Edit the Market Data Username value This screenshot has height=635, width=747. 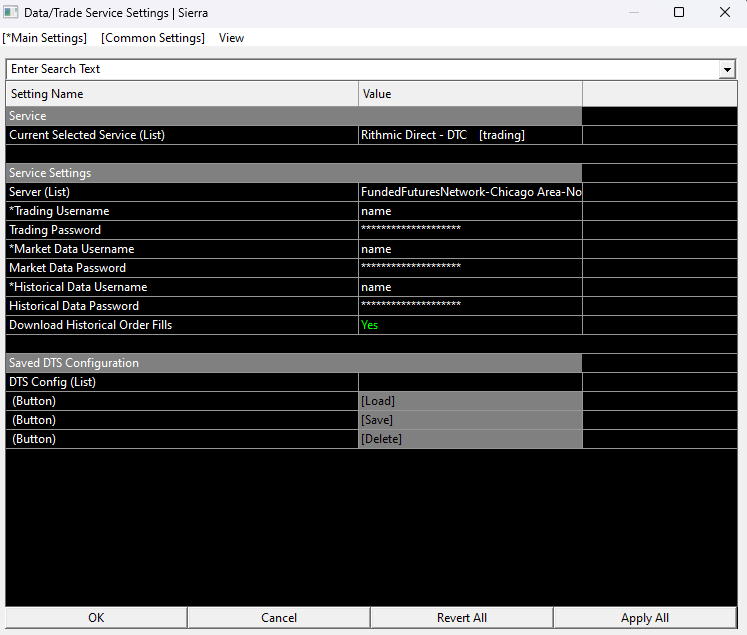pos(470,249)
